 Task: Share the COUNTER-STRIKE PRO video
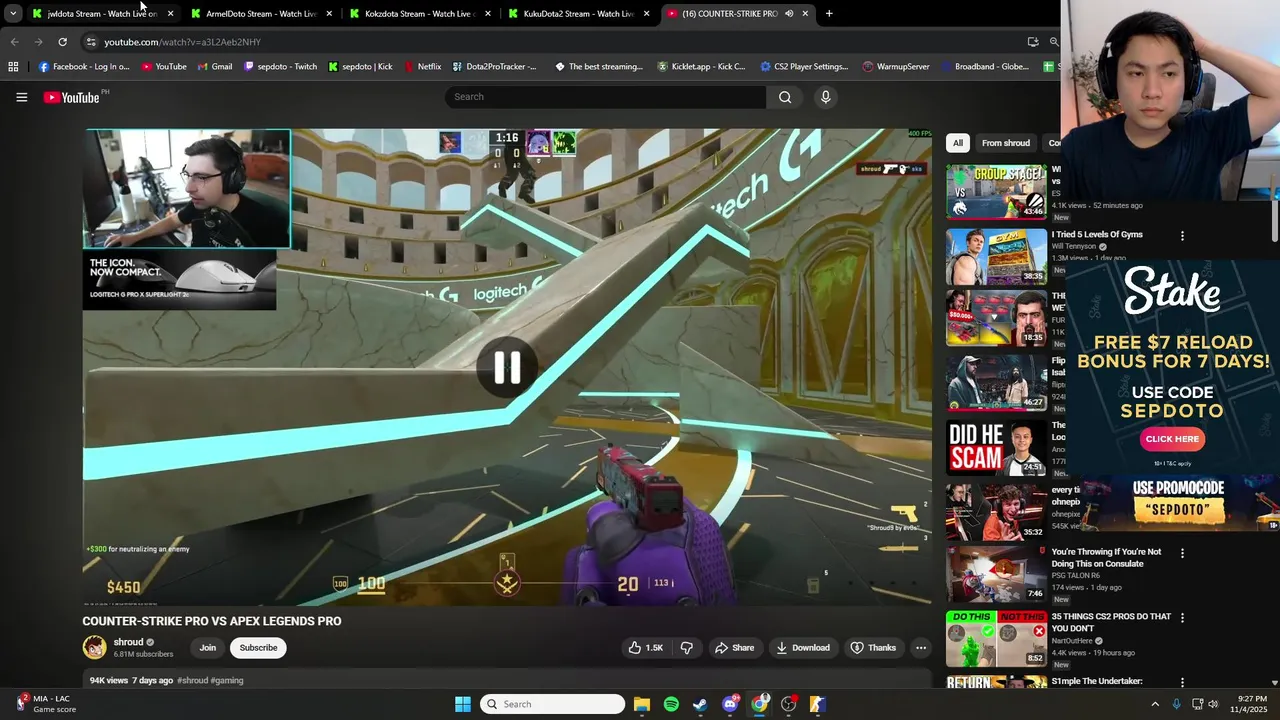tap(734, 648)
